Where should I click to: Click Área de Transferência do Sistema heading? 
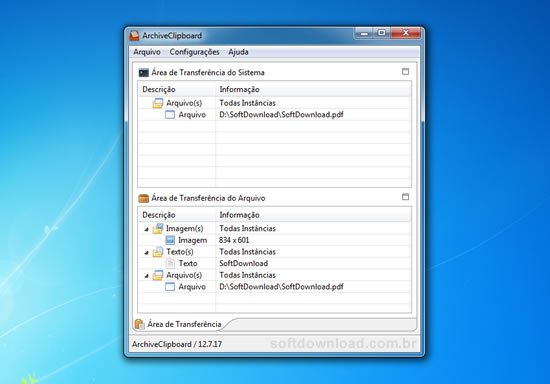[x=208, y=73]
